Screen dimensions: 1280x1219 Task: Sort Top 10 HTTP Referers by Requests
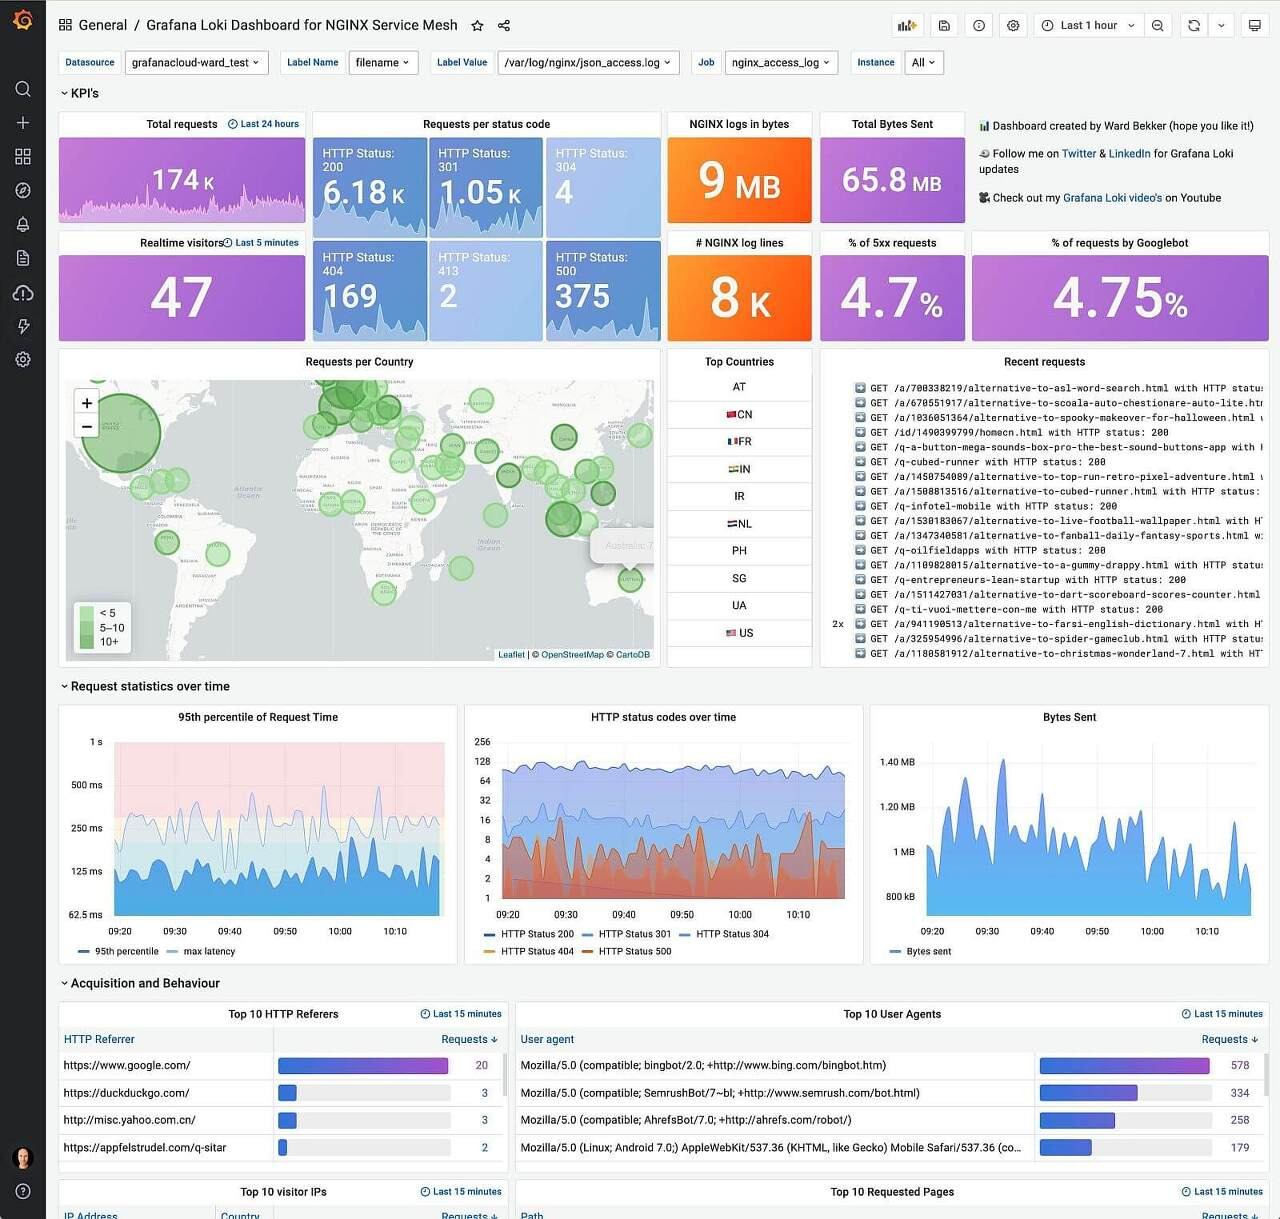point(468,1039)
